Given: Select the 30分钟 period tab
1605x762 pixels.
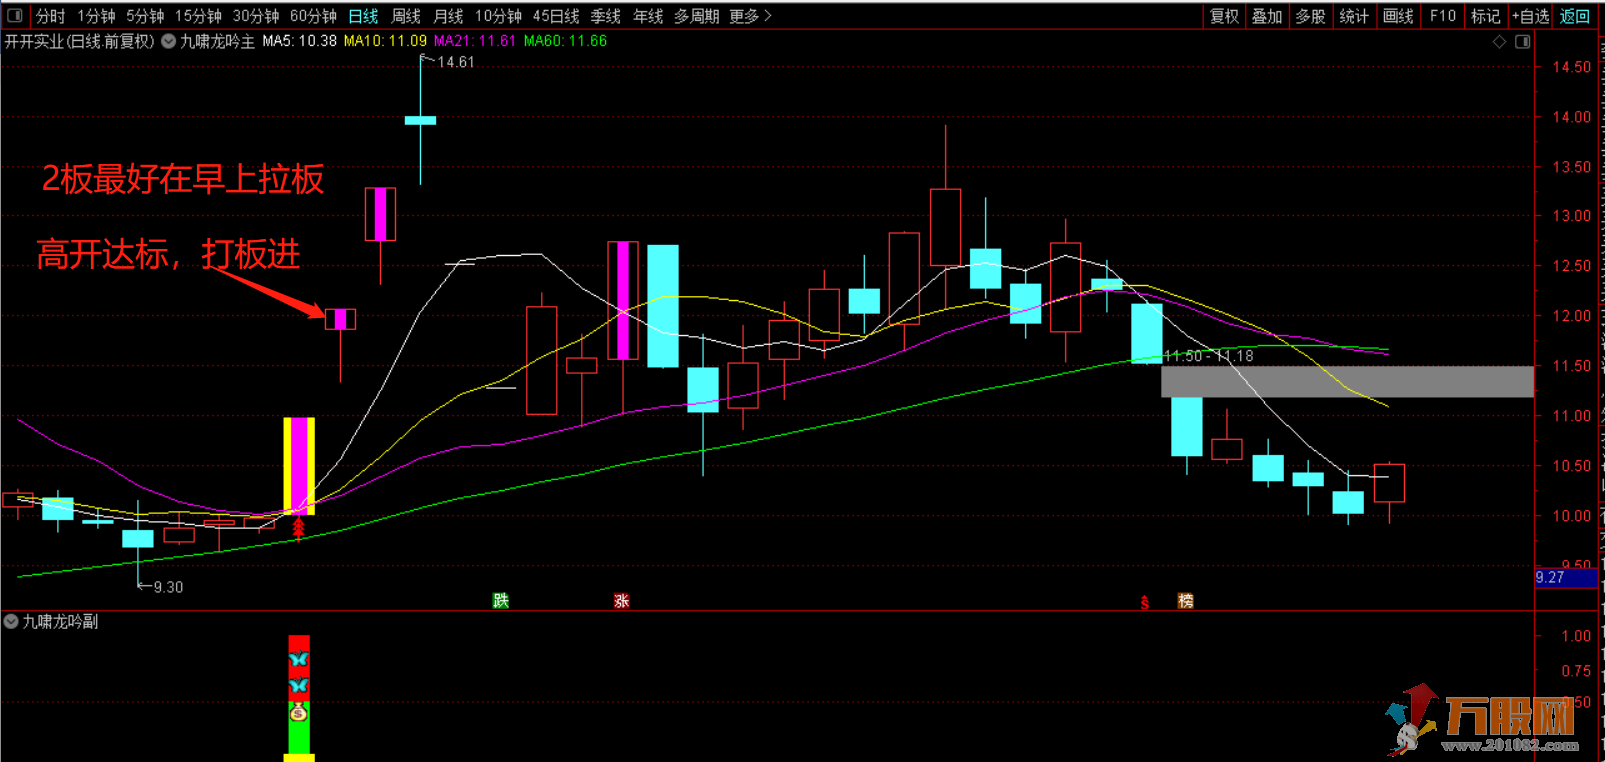Looking at the screenshot, I should 256,16.
